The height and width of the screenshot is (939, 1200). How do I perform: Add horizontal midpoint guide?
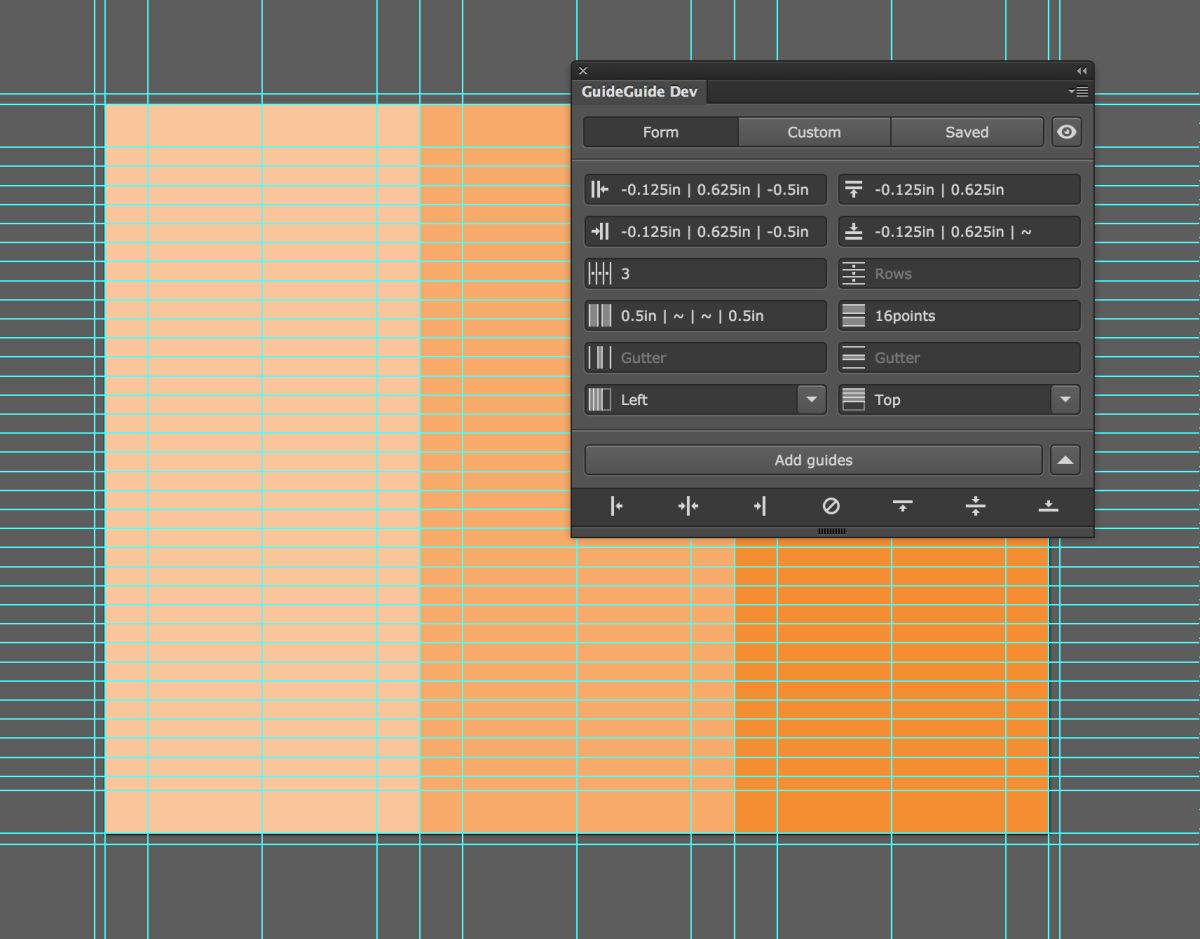tap(976, 506)
